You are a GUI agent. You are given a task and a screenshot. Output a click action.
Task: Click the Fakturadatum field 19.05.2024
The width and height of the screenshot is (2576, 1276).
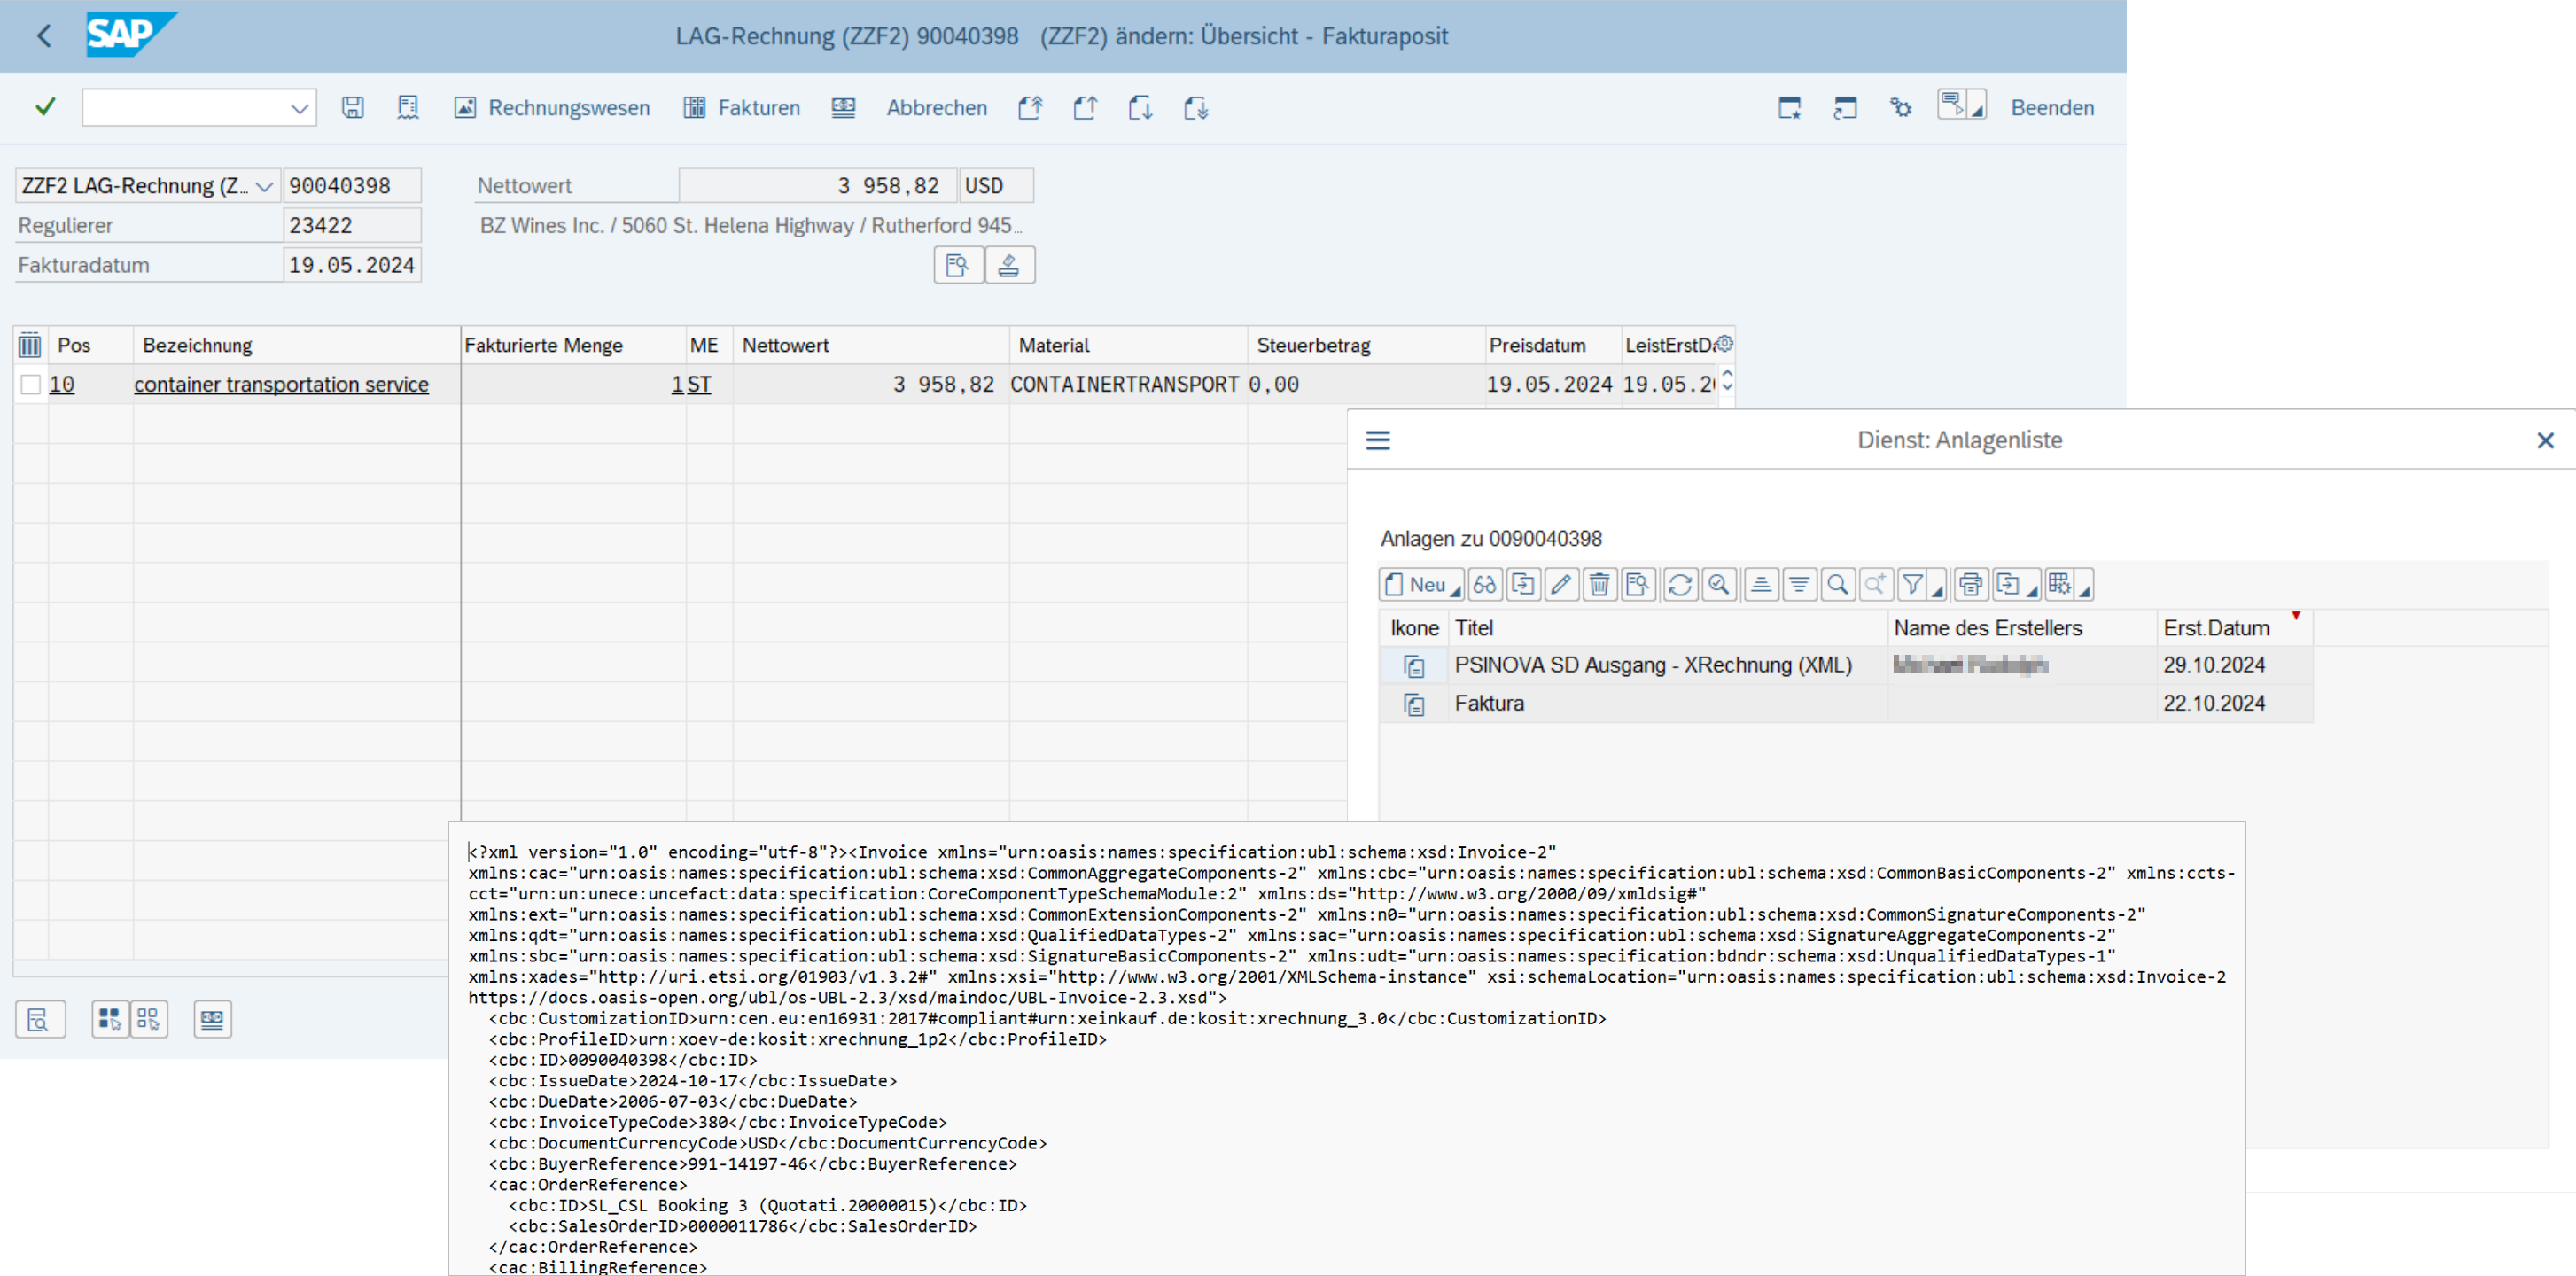351,265
